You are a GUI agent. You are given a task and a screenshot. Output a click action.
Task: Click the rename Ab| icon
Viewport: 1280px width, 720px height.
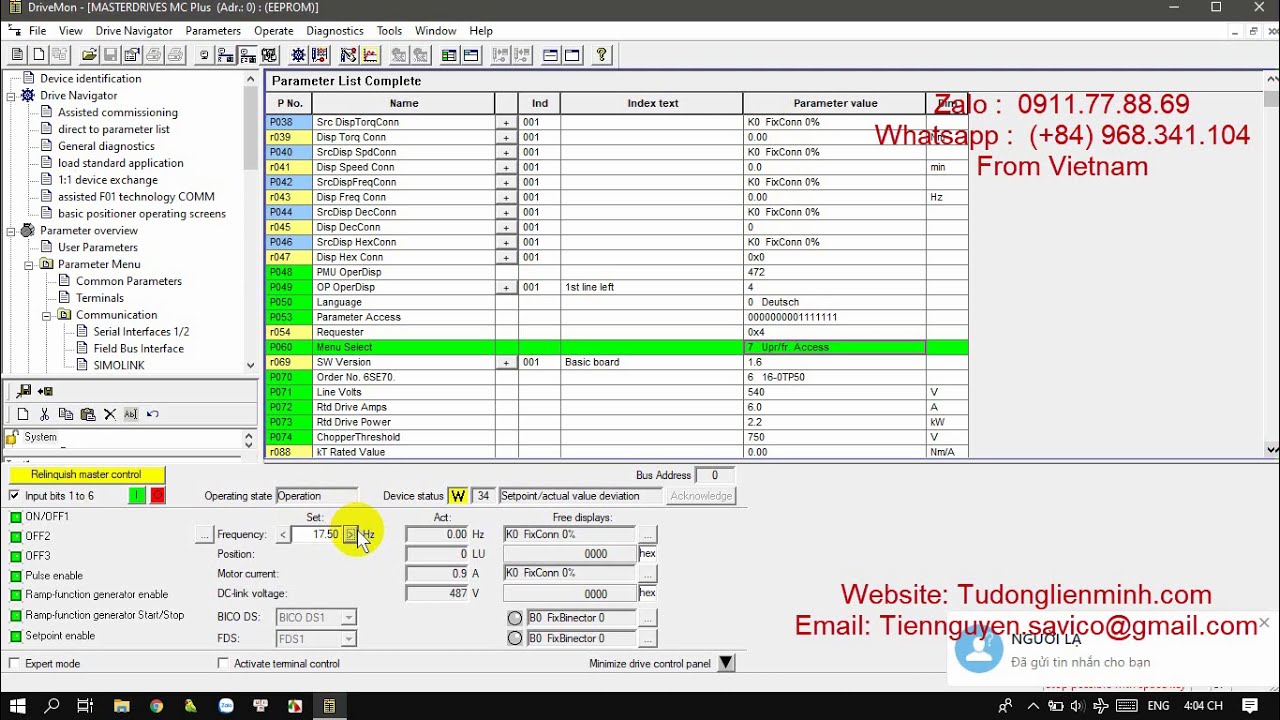click(131, 414)
